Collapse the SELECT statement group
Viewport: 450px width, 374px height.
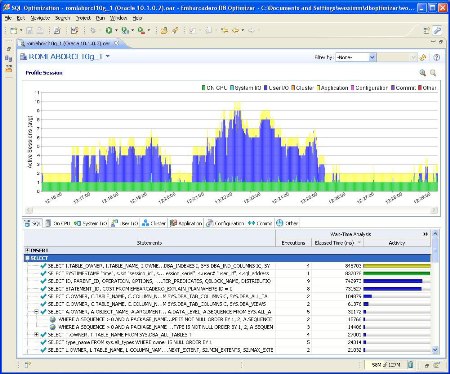[28, 258]
